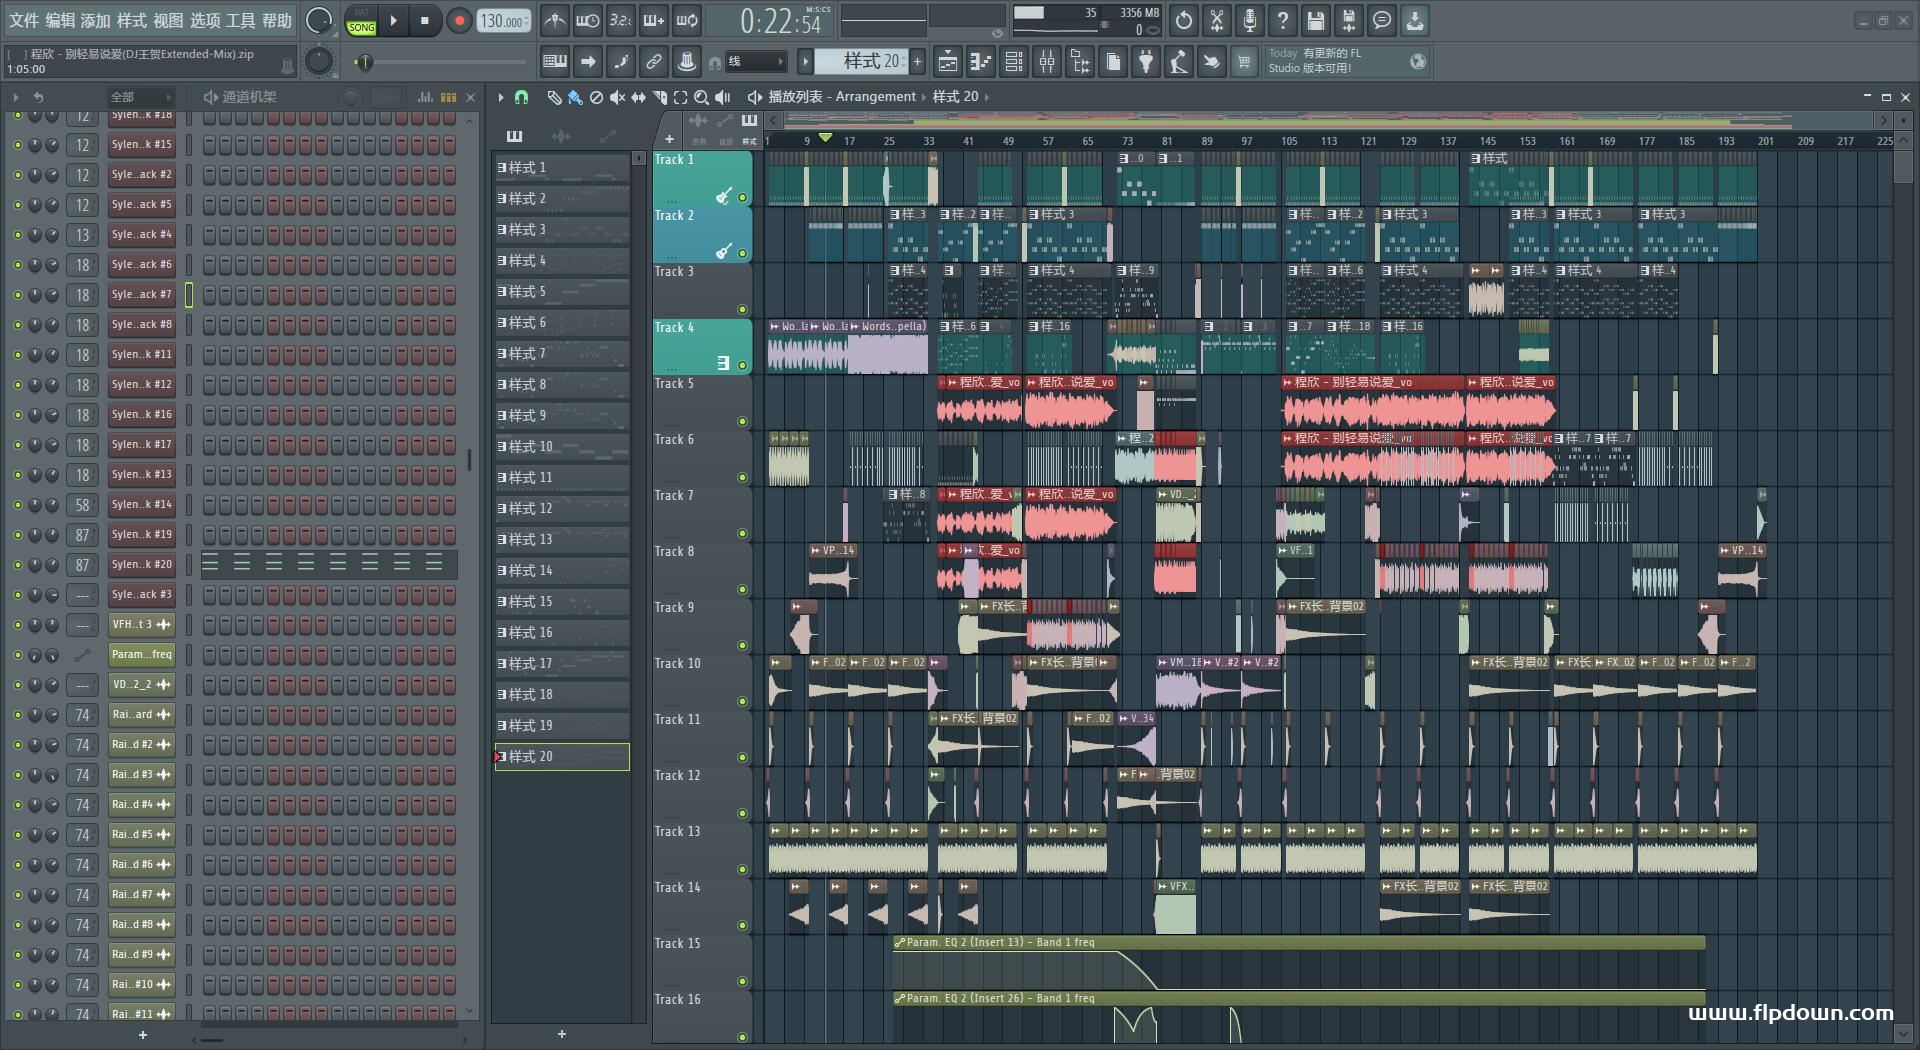Save project with the floppy disk icon

pyautogui.click(x=1316, y=20)
